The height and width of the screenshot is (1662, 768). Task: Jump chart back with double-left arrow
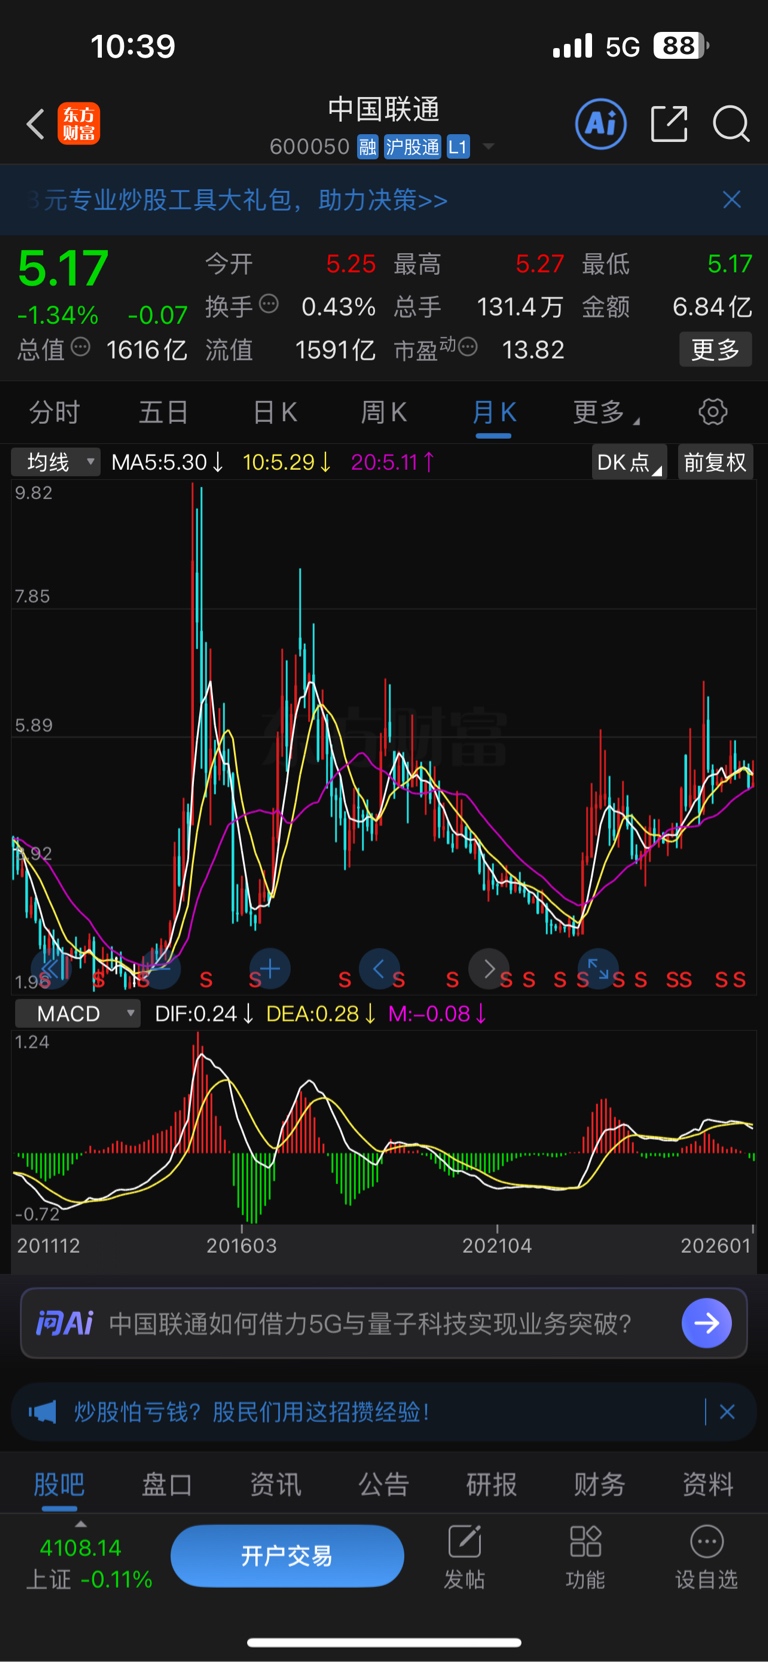click(52, 968)
